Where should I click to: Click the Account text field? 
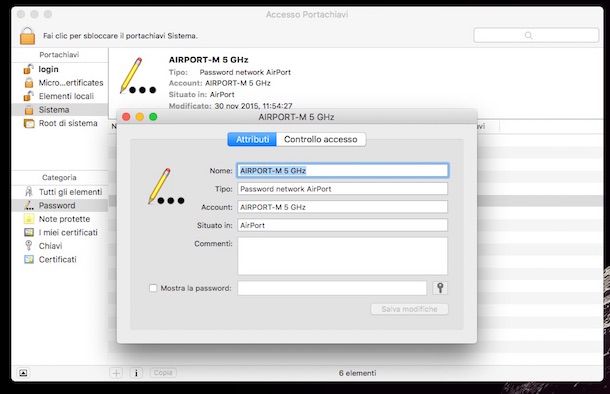coord(342,207)
